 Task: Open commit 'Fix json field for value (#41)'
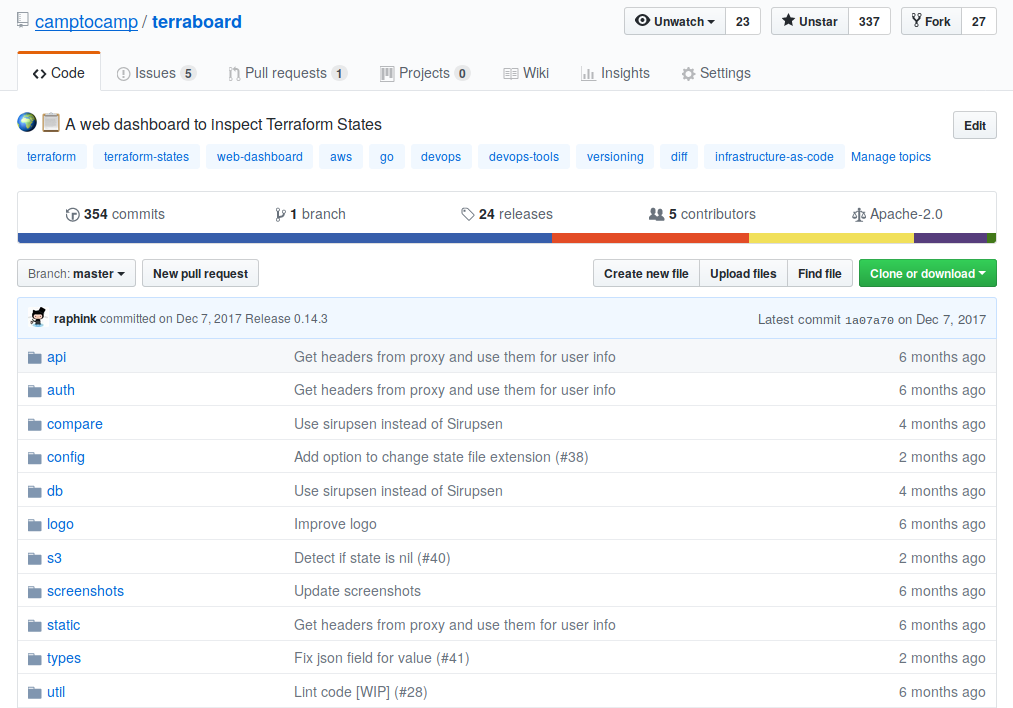tap(382, 658)
